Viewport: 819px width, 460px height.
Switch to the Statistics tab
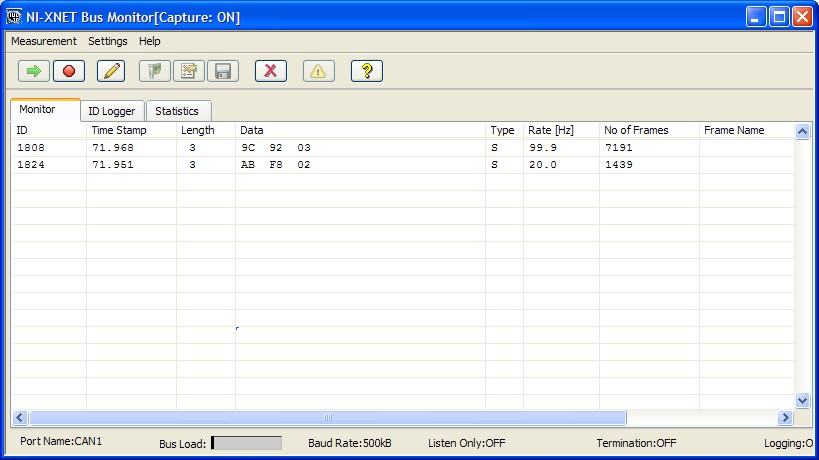pos(178,111)
